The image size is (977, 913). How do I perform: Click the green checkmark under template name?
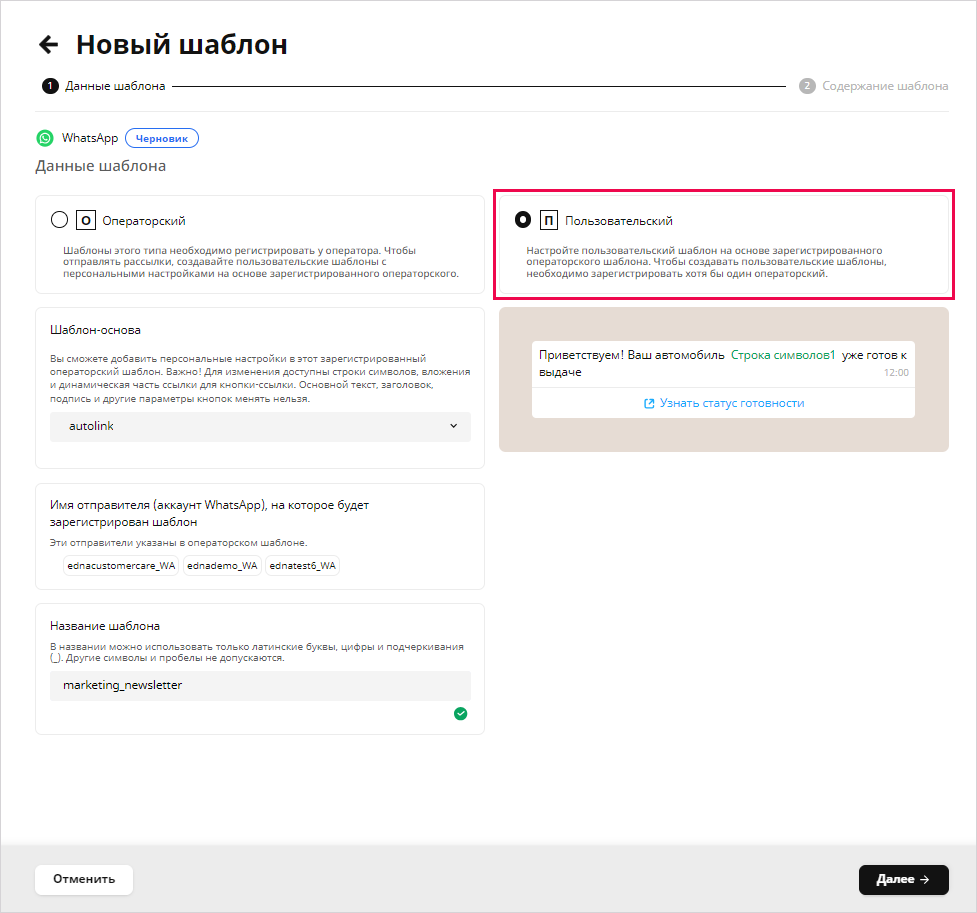tap(460, 714)
